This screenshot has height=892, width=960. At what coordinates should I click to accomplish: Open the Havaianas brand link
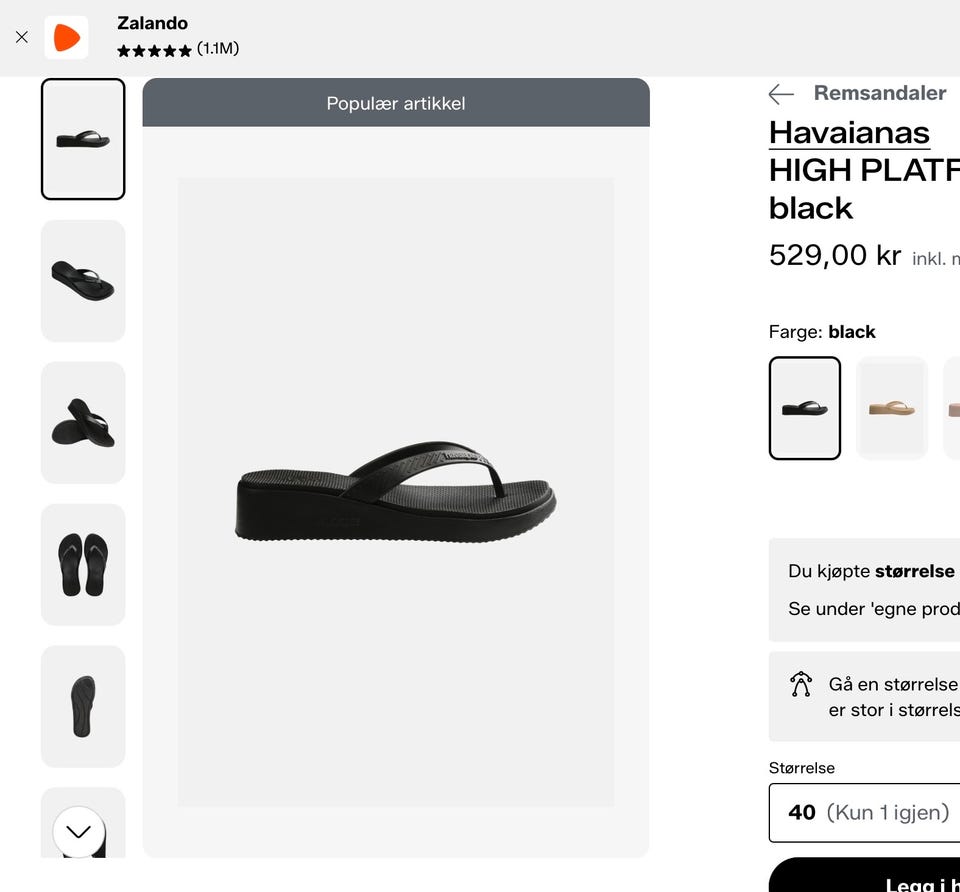coord(849,133)
